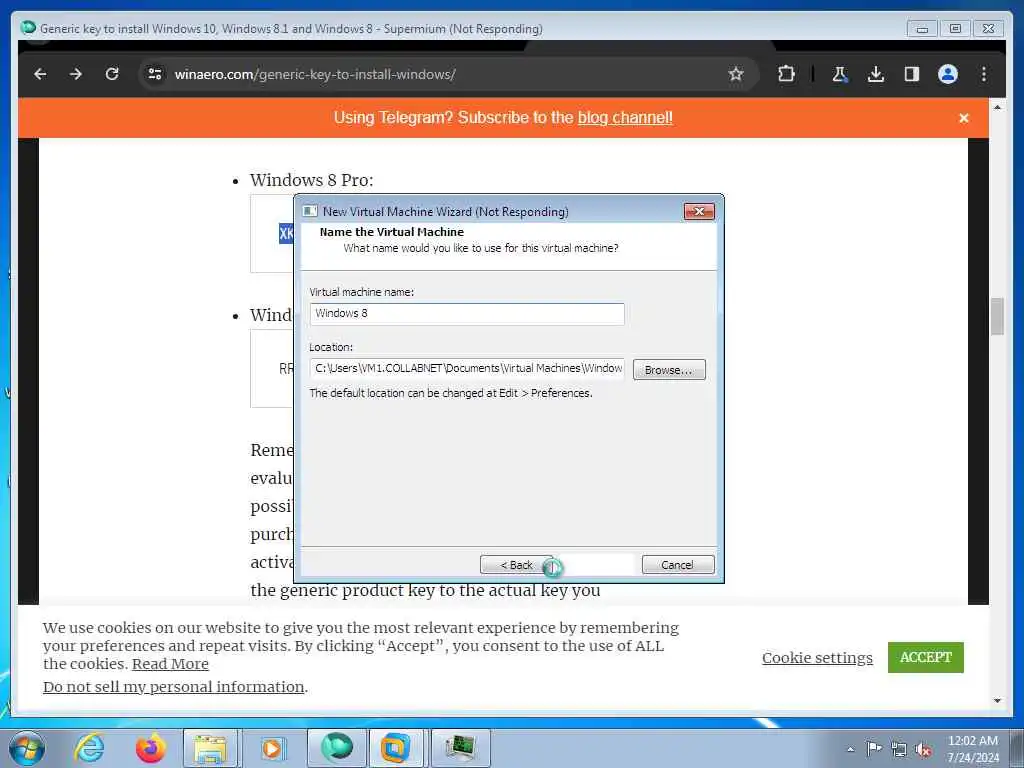Switch to VMware Workstation taskbar button
The image size is (1024, 768).
point(396,748)
